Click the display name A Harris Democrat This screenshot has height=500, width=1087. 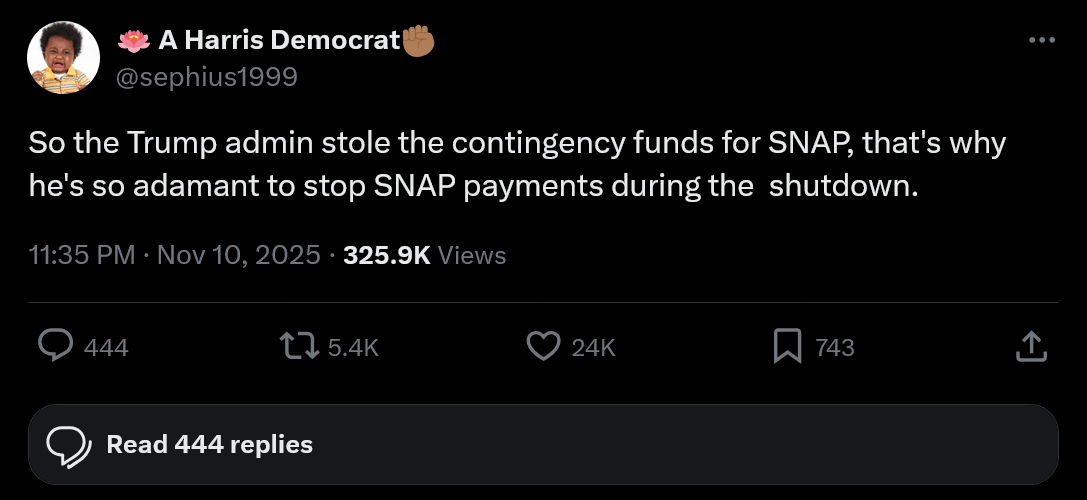point(278,40)
